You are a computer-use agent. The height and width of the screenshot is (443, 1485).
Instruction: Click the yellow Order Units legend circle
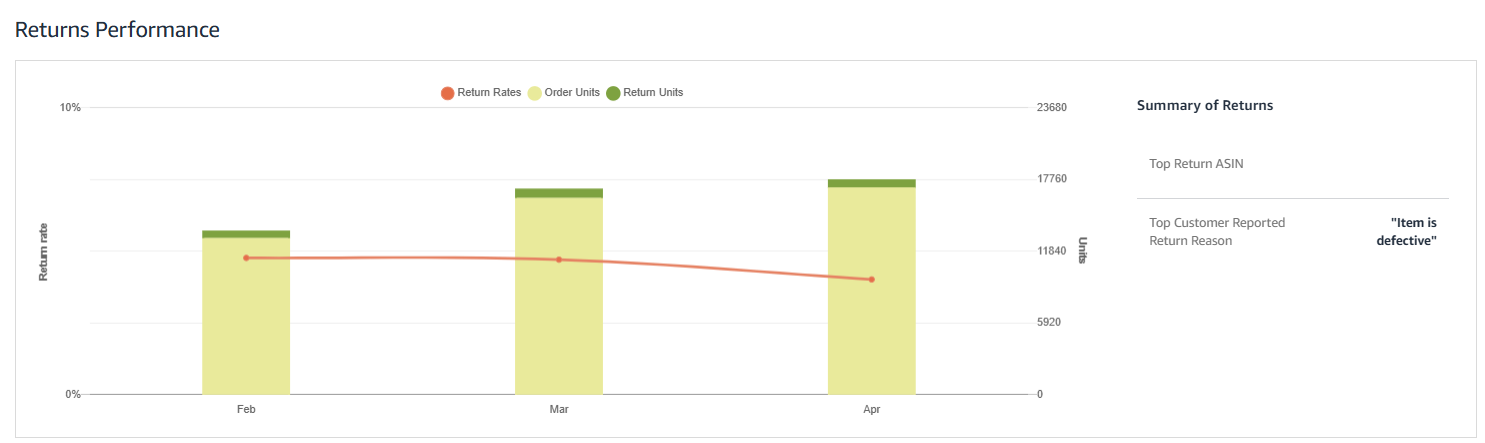pyautogui.click(x=535, y=93)
